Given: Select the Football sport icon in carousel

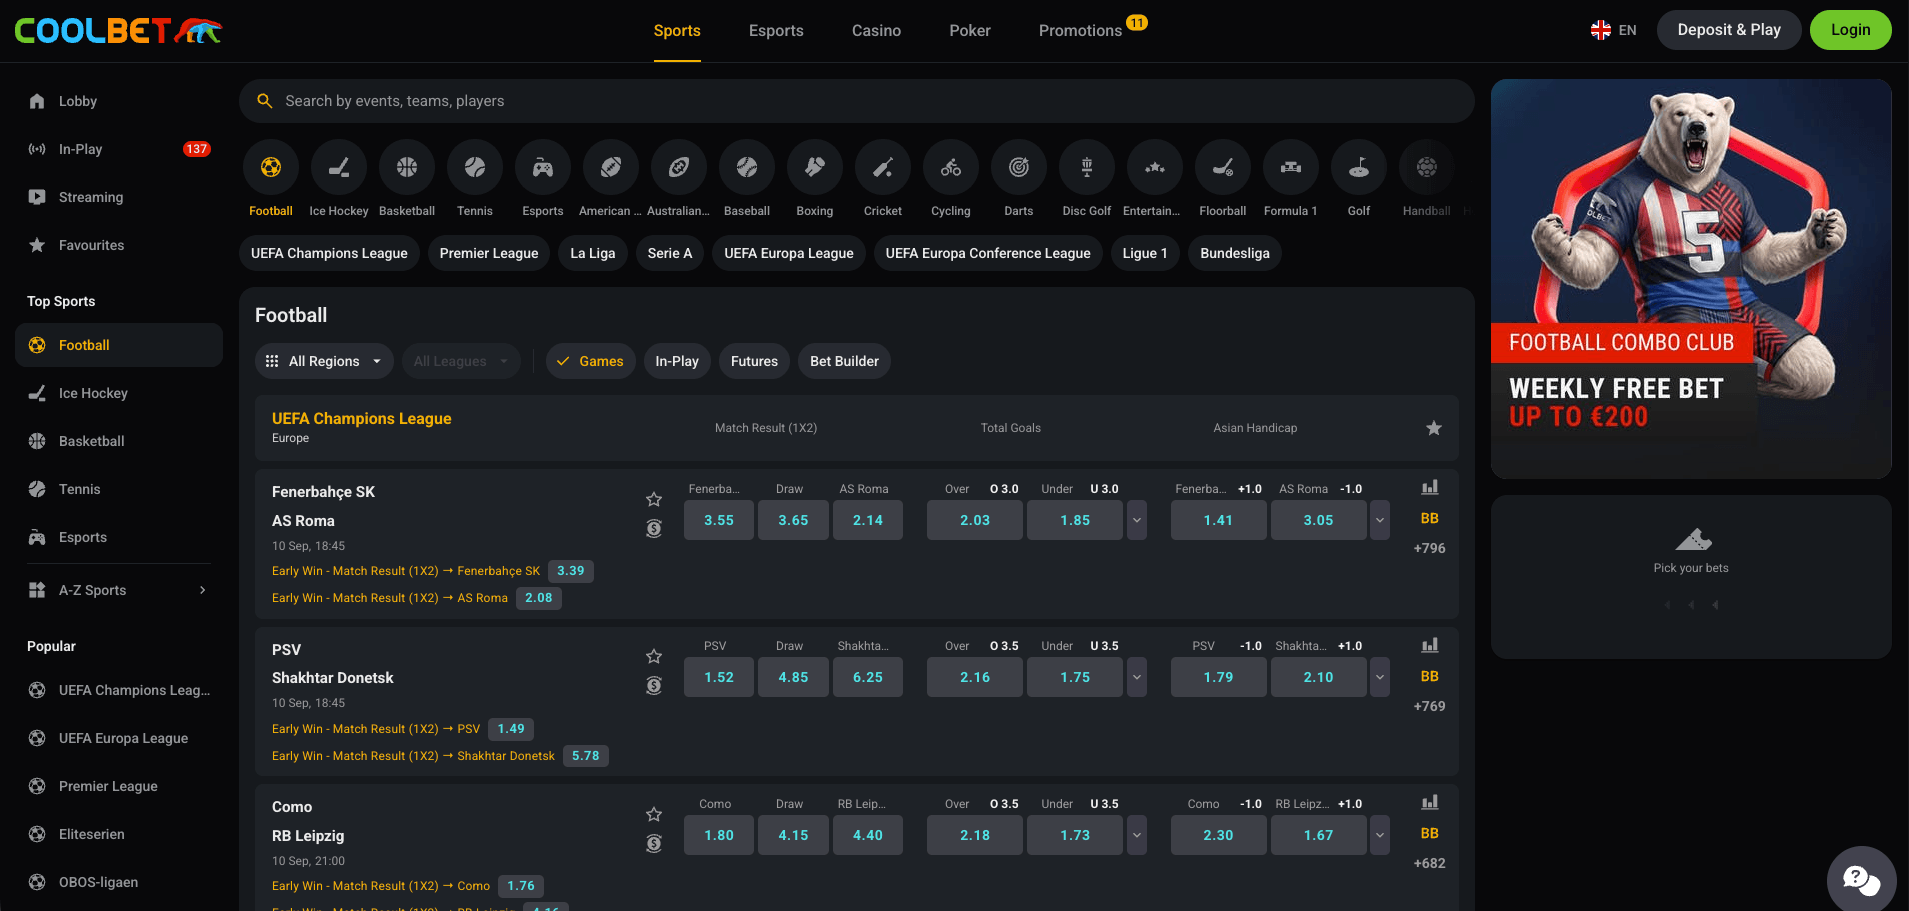Looking at the screenshot, I should (271, 168).
